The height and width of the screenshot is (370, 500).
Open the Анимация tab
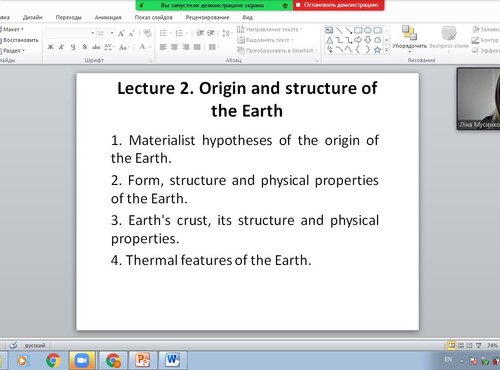(108, 17)
